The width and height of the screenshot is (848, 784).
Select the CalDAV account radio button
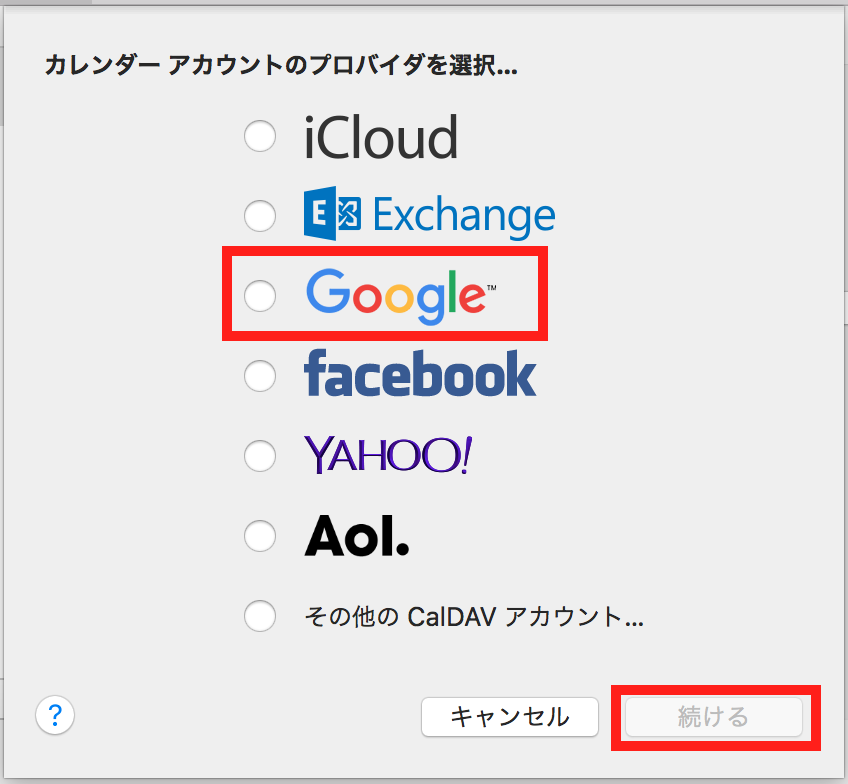(260, 616)
